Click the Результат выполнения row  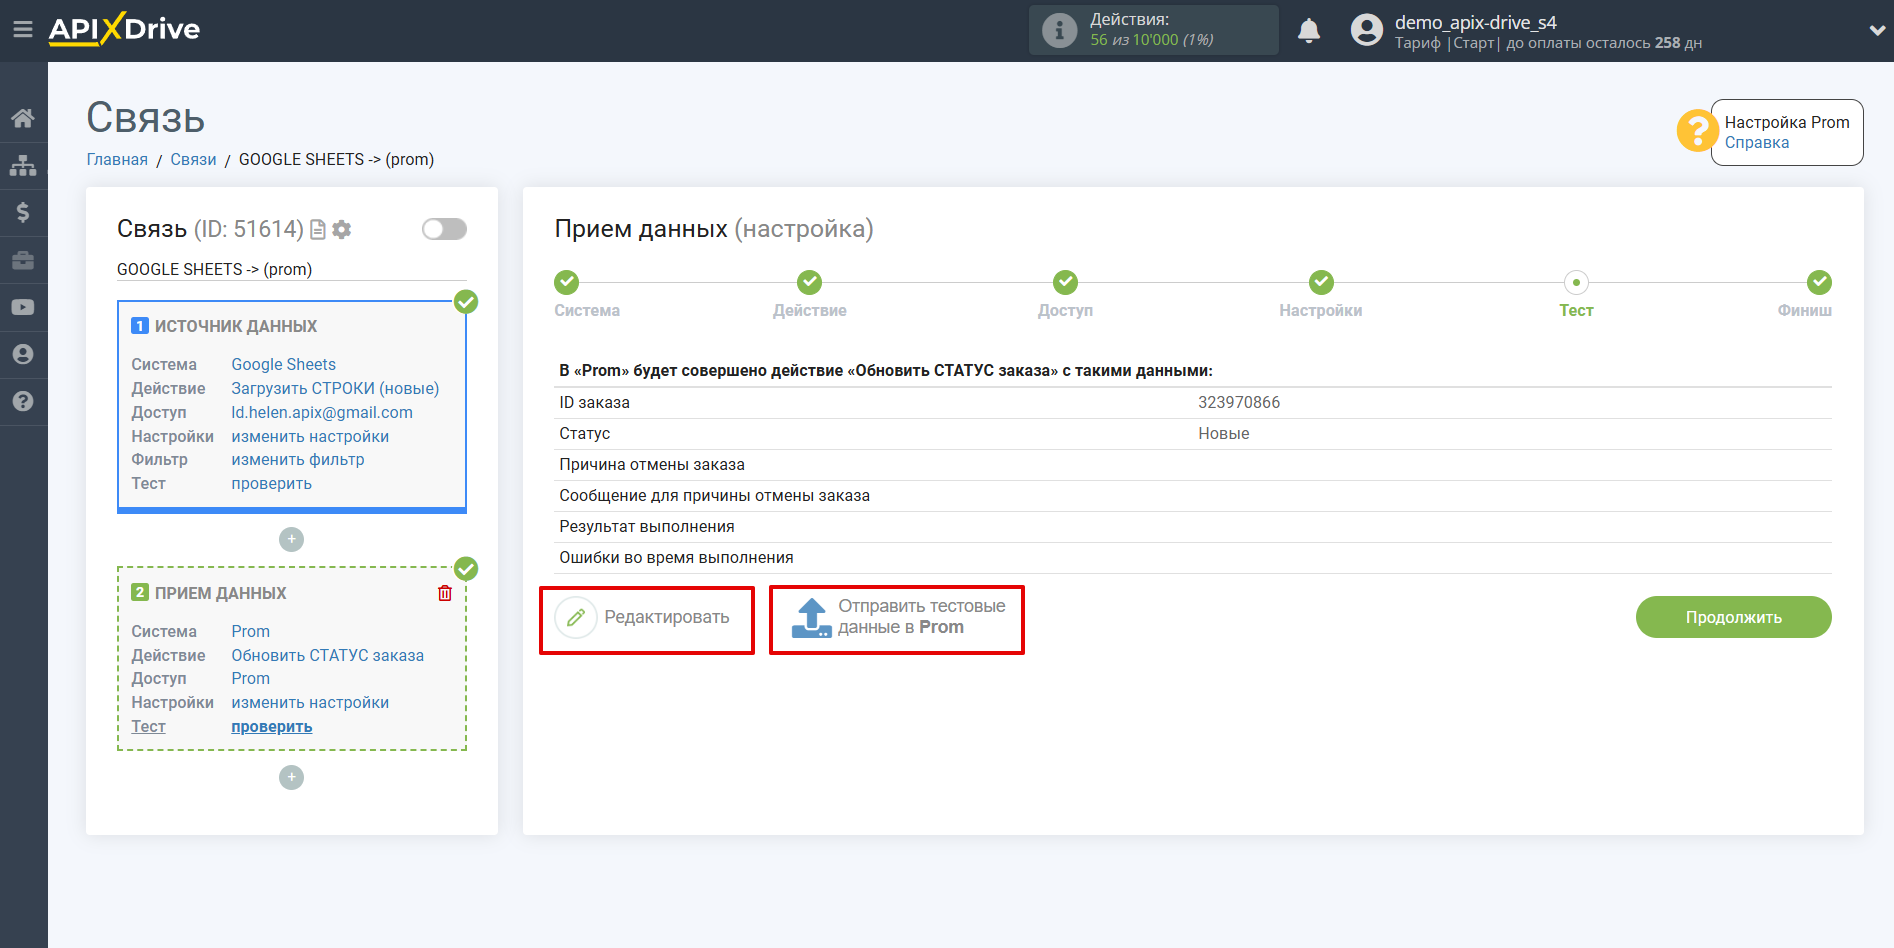1193,526
